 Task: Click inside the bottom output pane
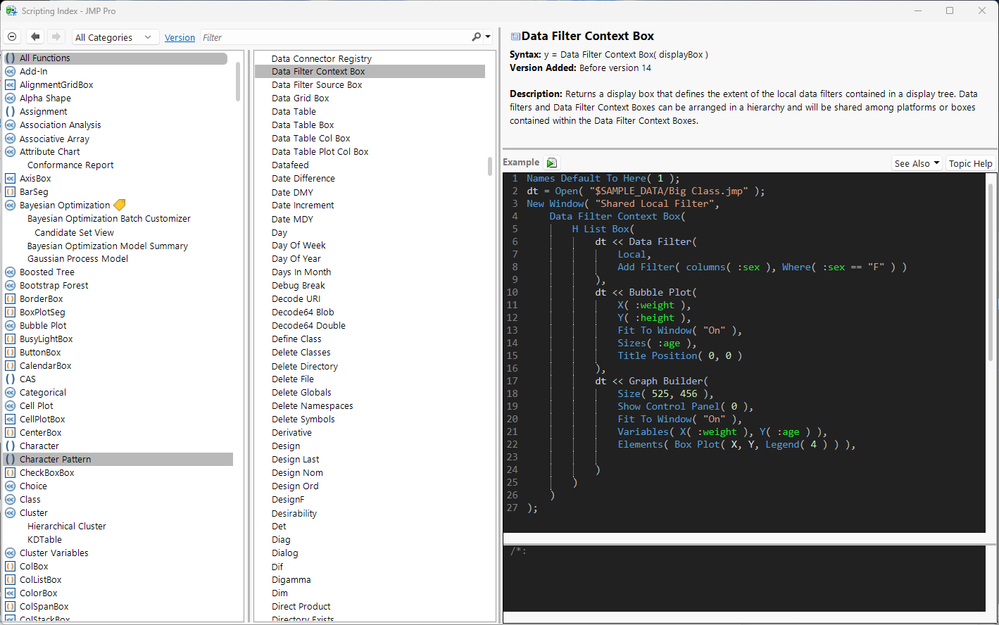pyautogui.click(x=744, y=578)
